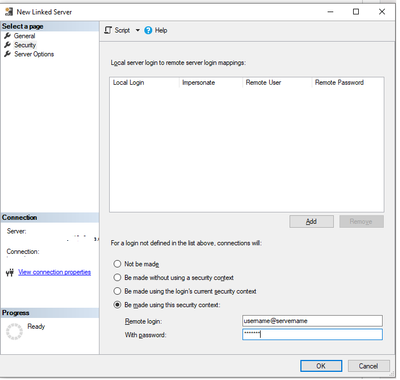Click the New Linked Server title icon
Screen dimensions: 400x380
9,12
